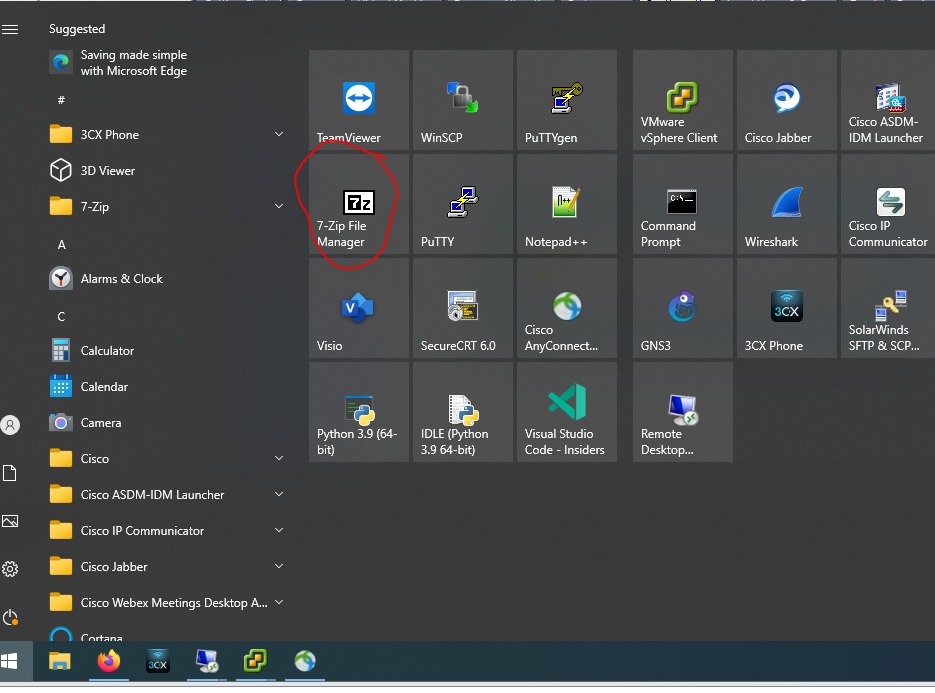The image size is (935, 693).
Task: Open WinSCP from its tile
Action: tap(462, 99)
